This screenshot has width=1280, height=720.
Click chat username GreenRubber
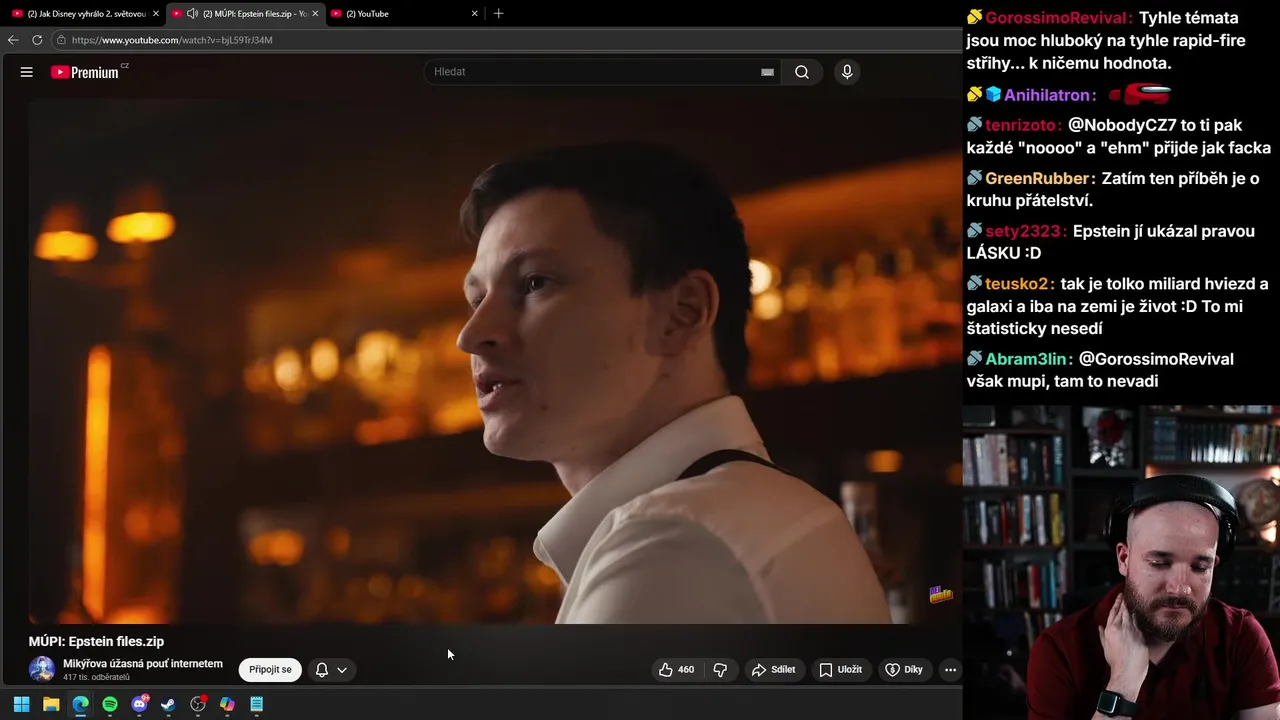pos(1037,178)
